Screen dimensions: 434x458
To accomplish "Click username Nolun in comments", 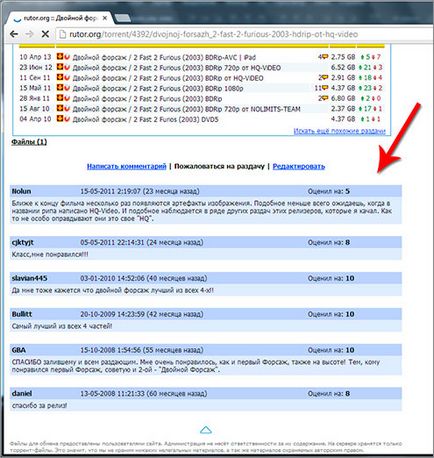I will click(21, 191).
